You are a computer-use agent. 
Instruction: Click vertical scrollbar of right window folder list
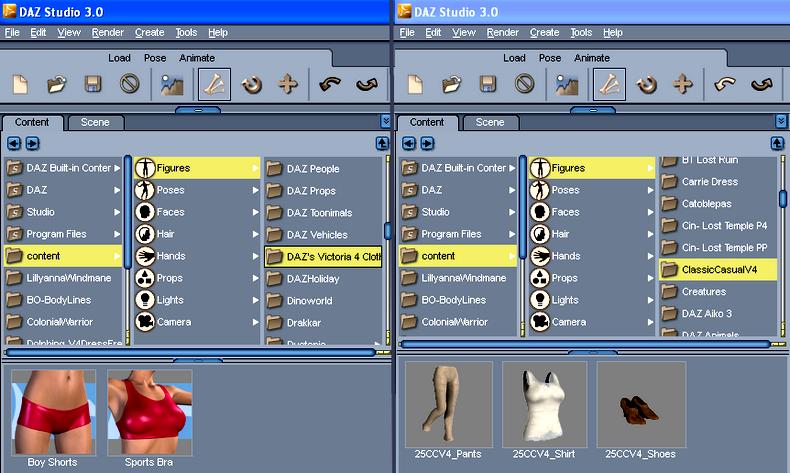pos(782,198)
